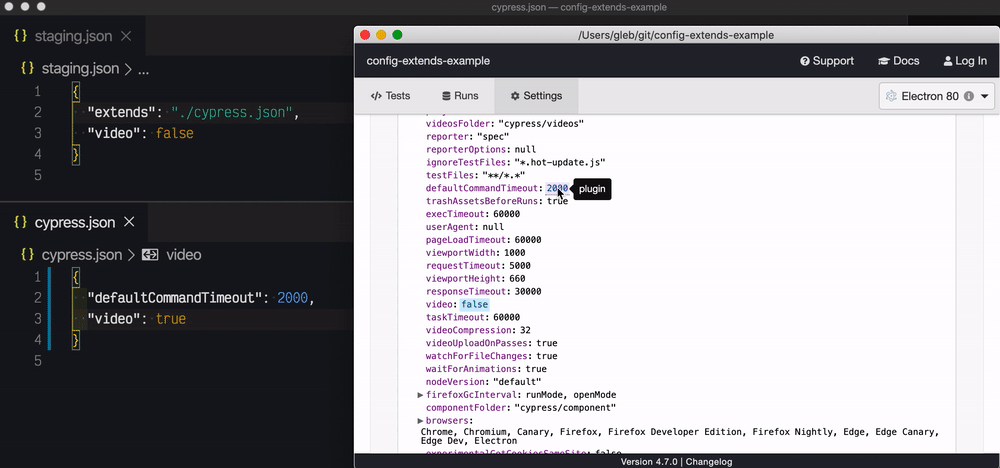Open the Docs link in Cypress header
Viewport: 1000px width, 468px height.
pos(899,61)
